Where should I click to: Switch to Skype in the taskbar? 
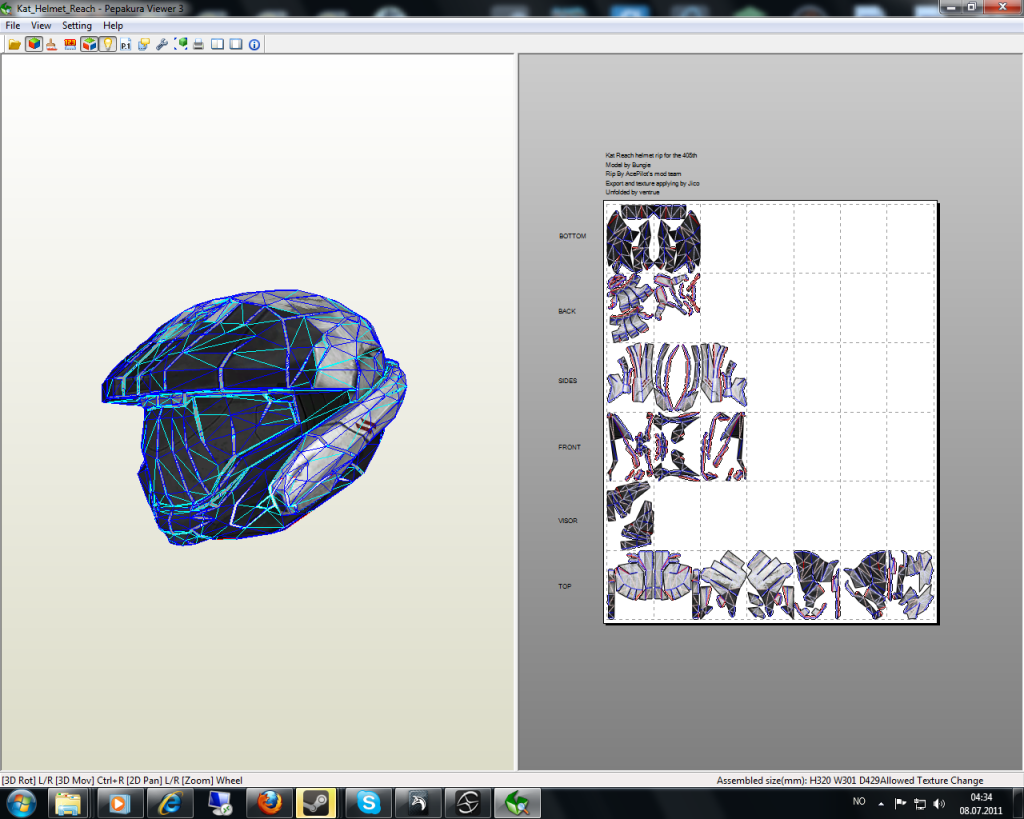coord(368,803)
